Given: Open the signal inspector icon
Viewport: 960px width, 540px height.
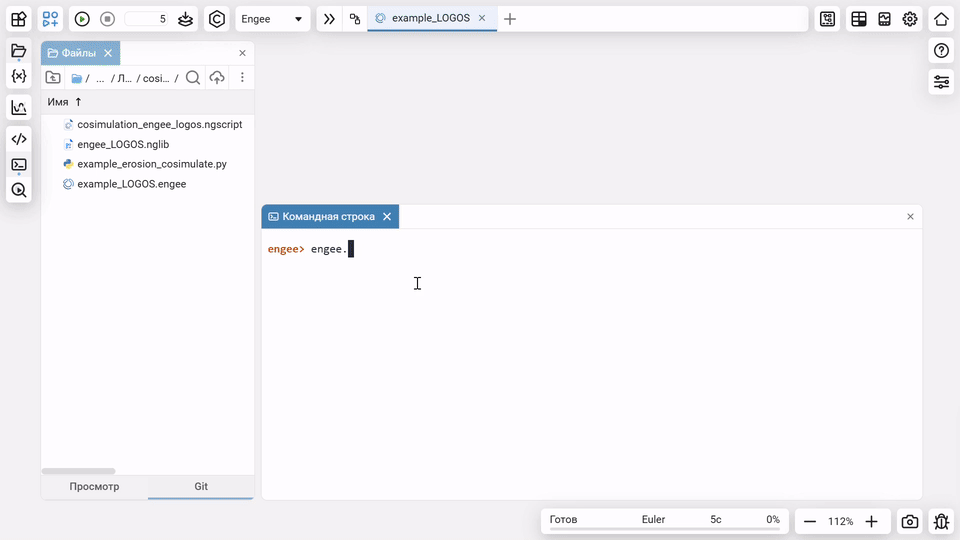Looking at the screenshot, I should (827, 19).
